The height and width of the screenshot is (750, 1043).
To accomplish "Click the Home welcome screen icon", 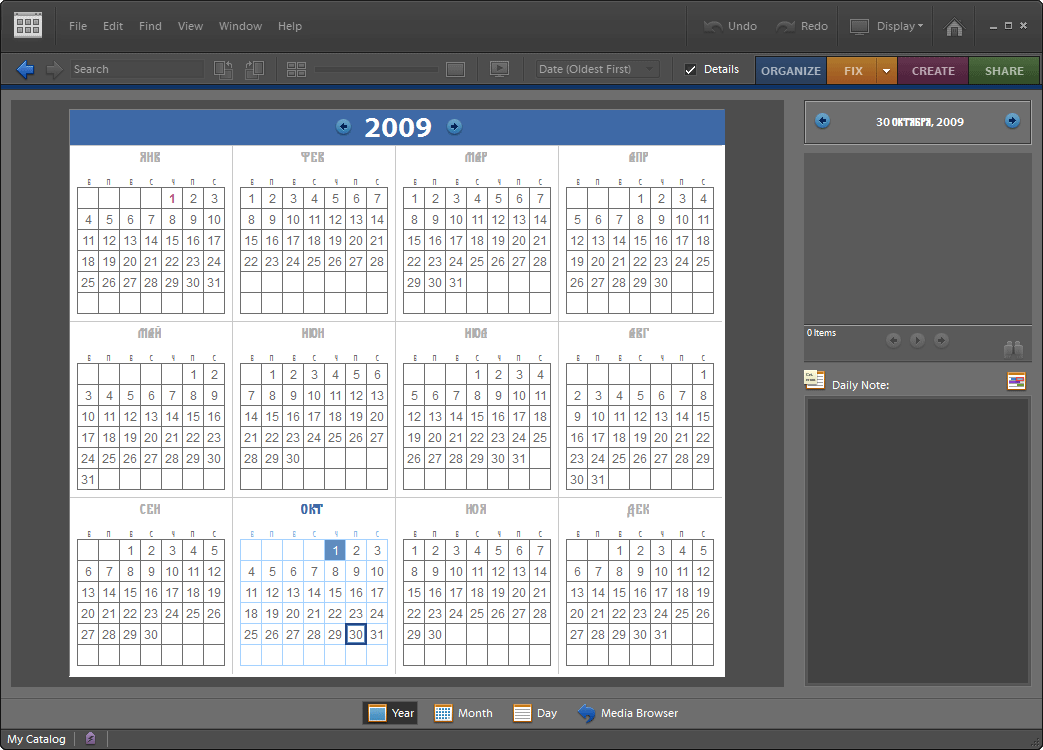I will pos(954,27).
